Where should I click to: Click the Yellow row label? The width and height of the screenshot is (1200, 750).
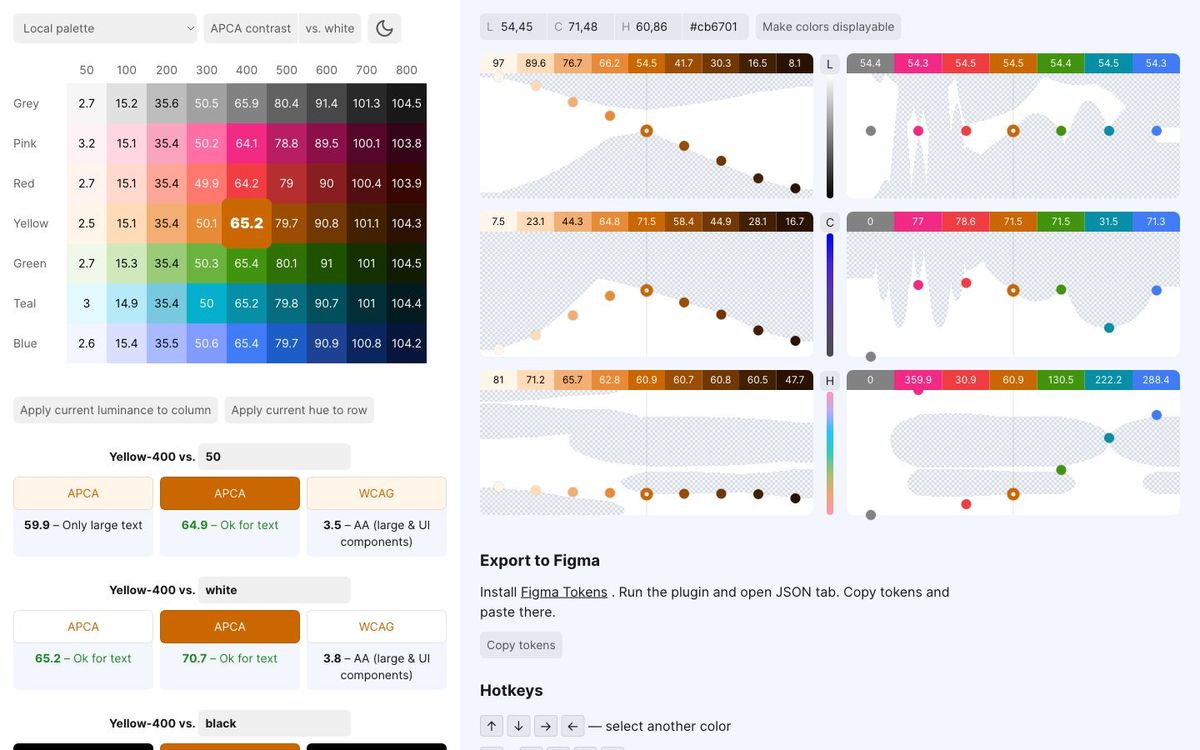[31, 223]
